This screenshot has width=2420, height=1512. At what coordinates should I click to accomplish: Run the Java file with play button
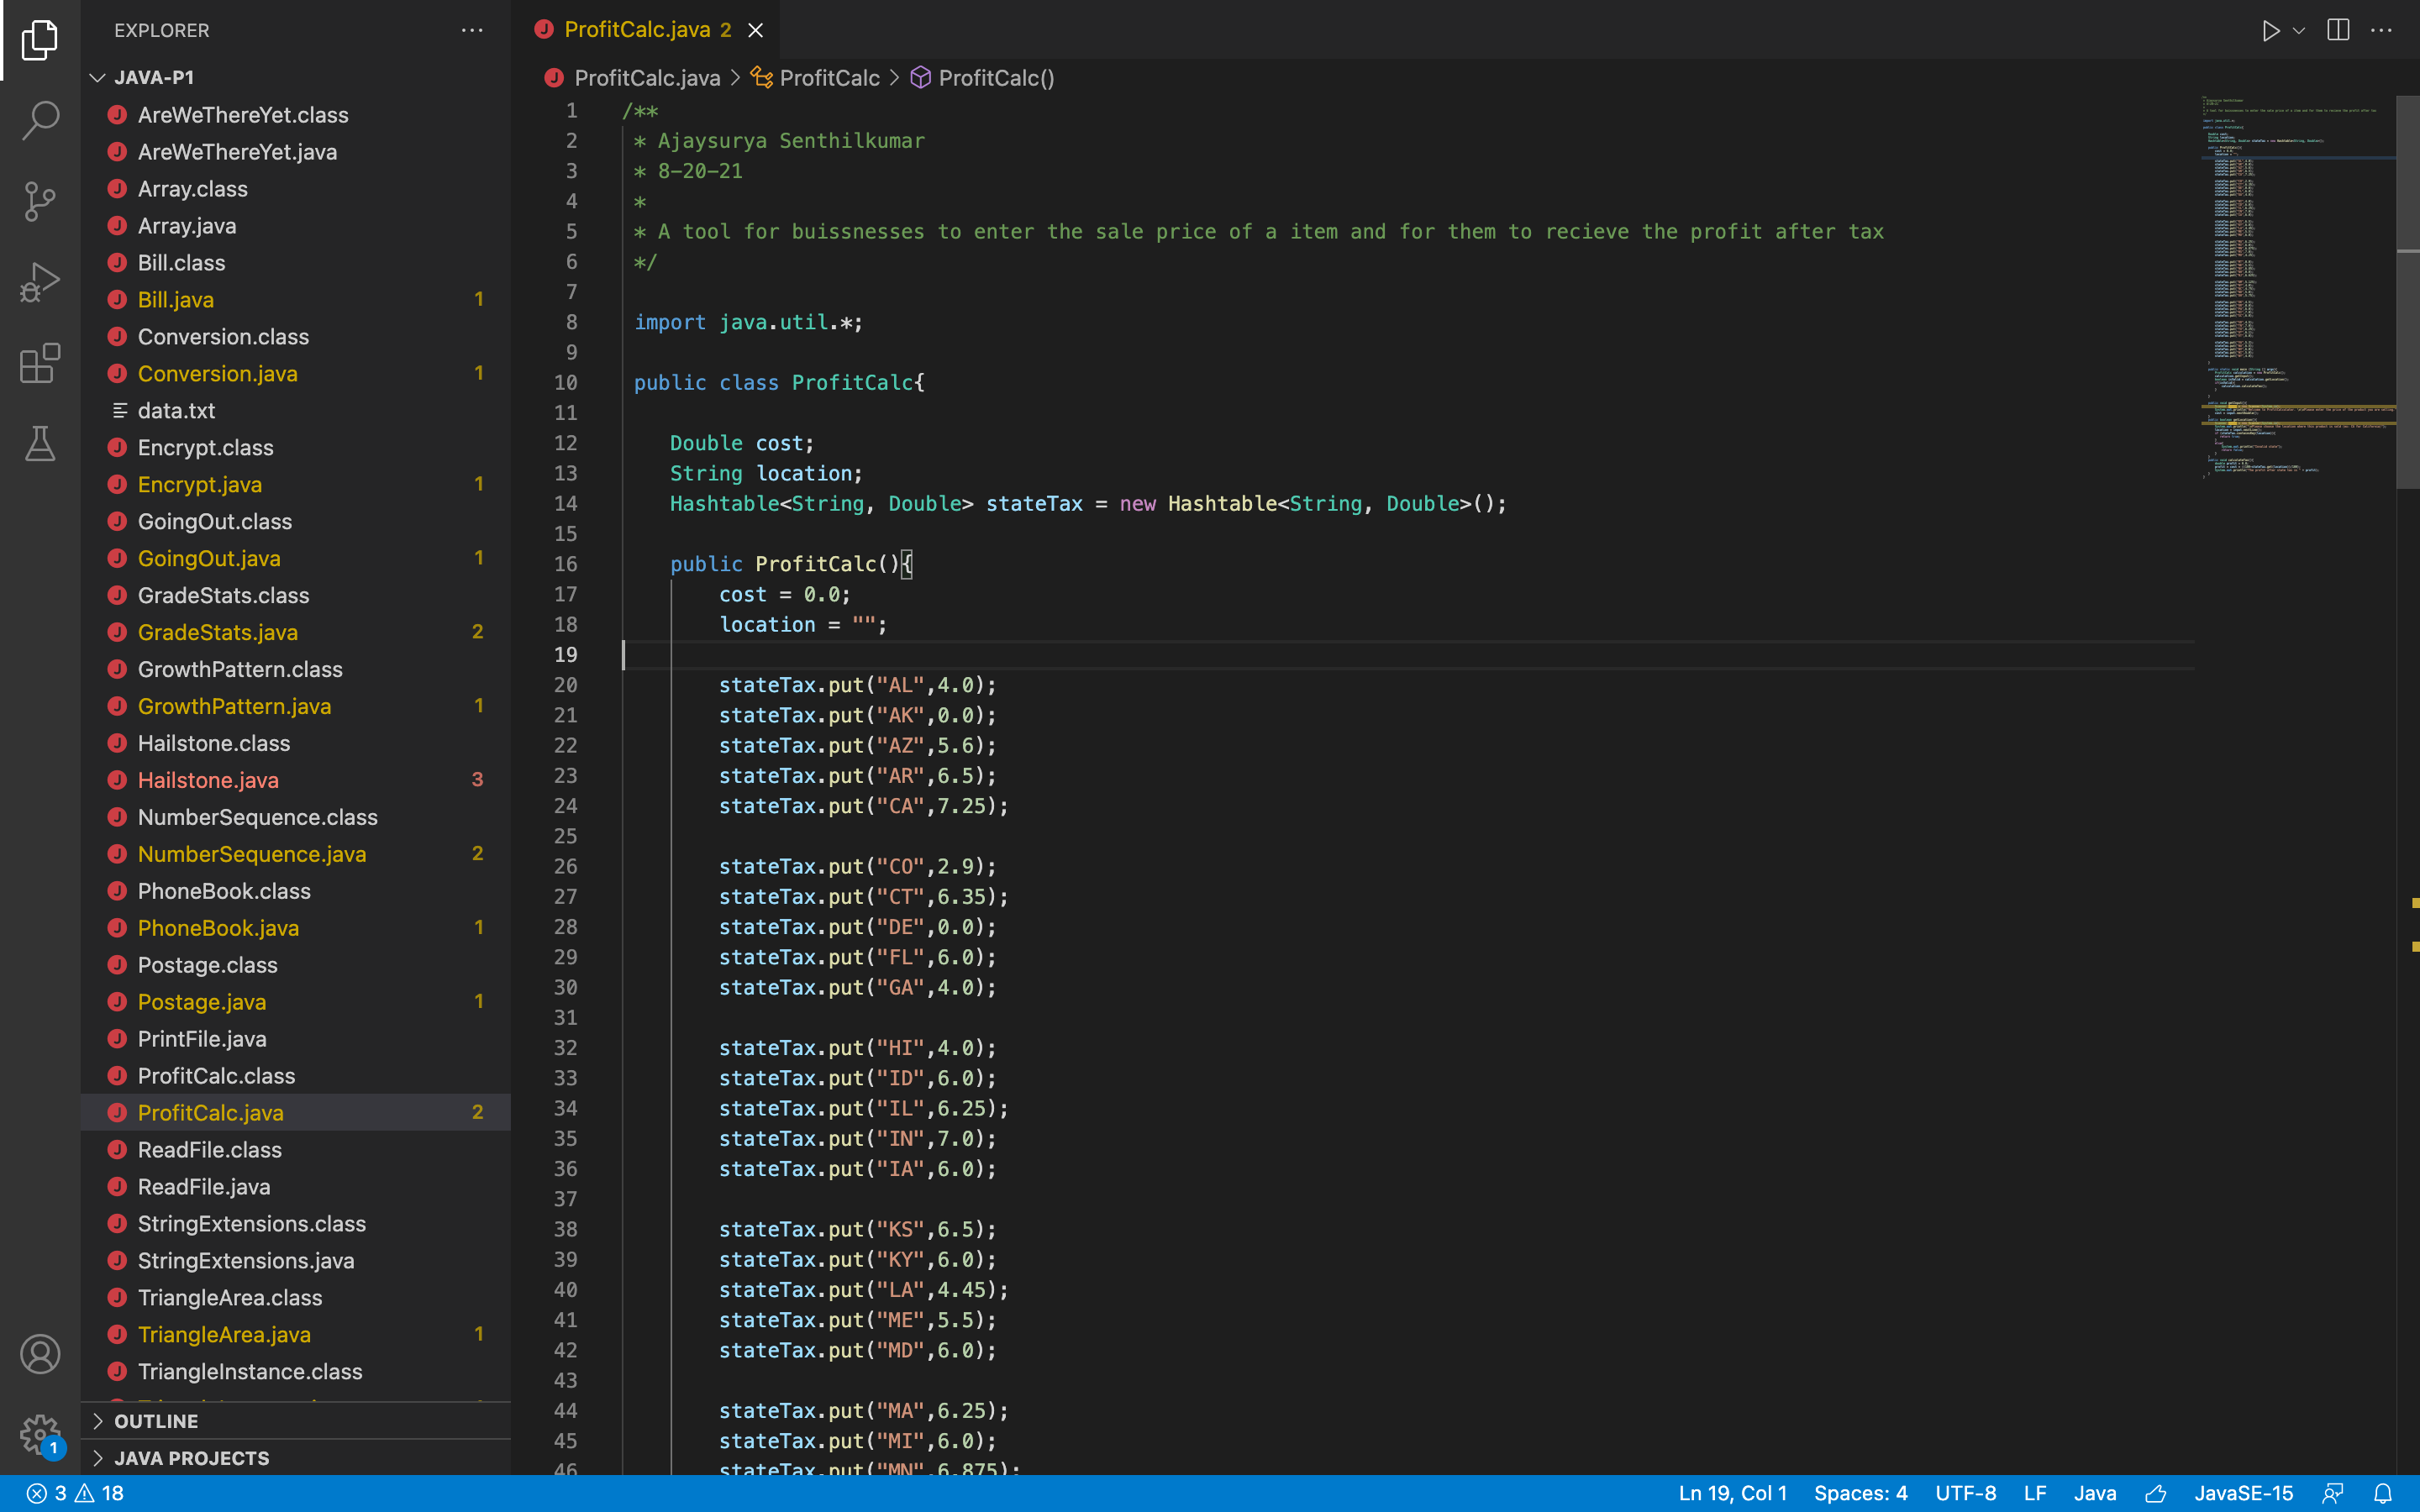point(2270,30)
